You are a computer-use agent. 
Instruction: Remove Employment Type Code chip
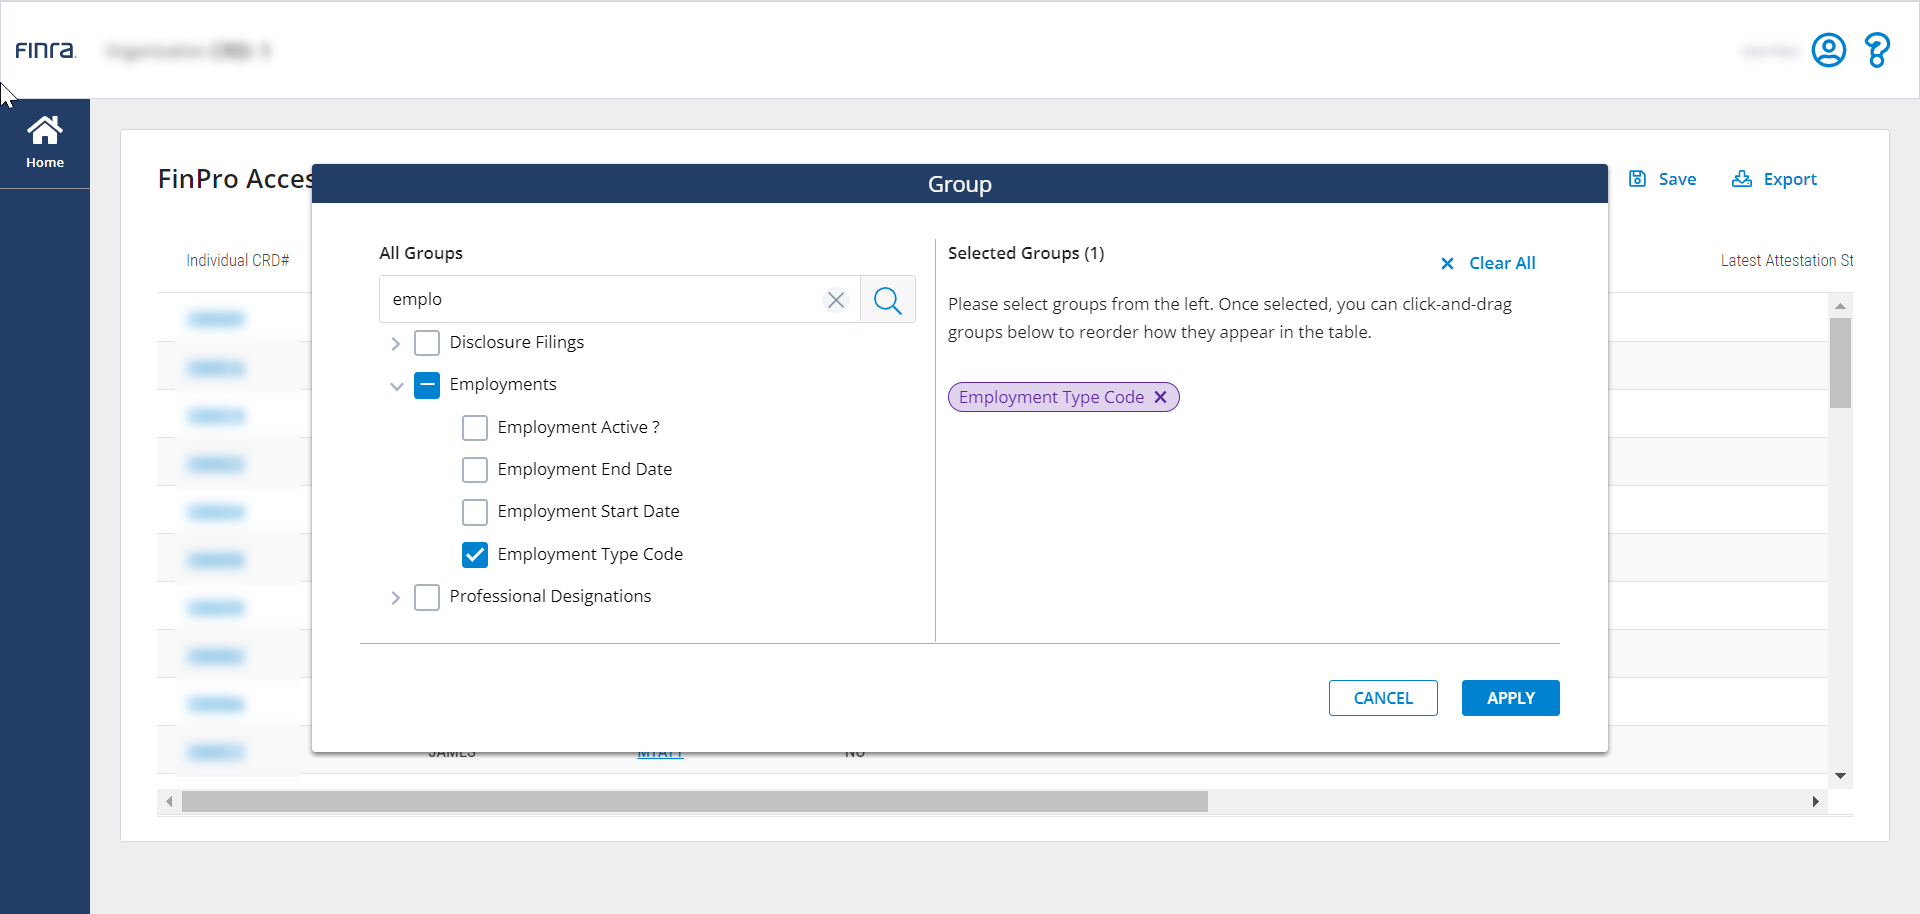click(1160, 397)
